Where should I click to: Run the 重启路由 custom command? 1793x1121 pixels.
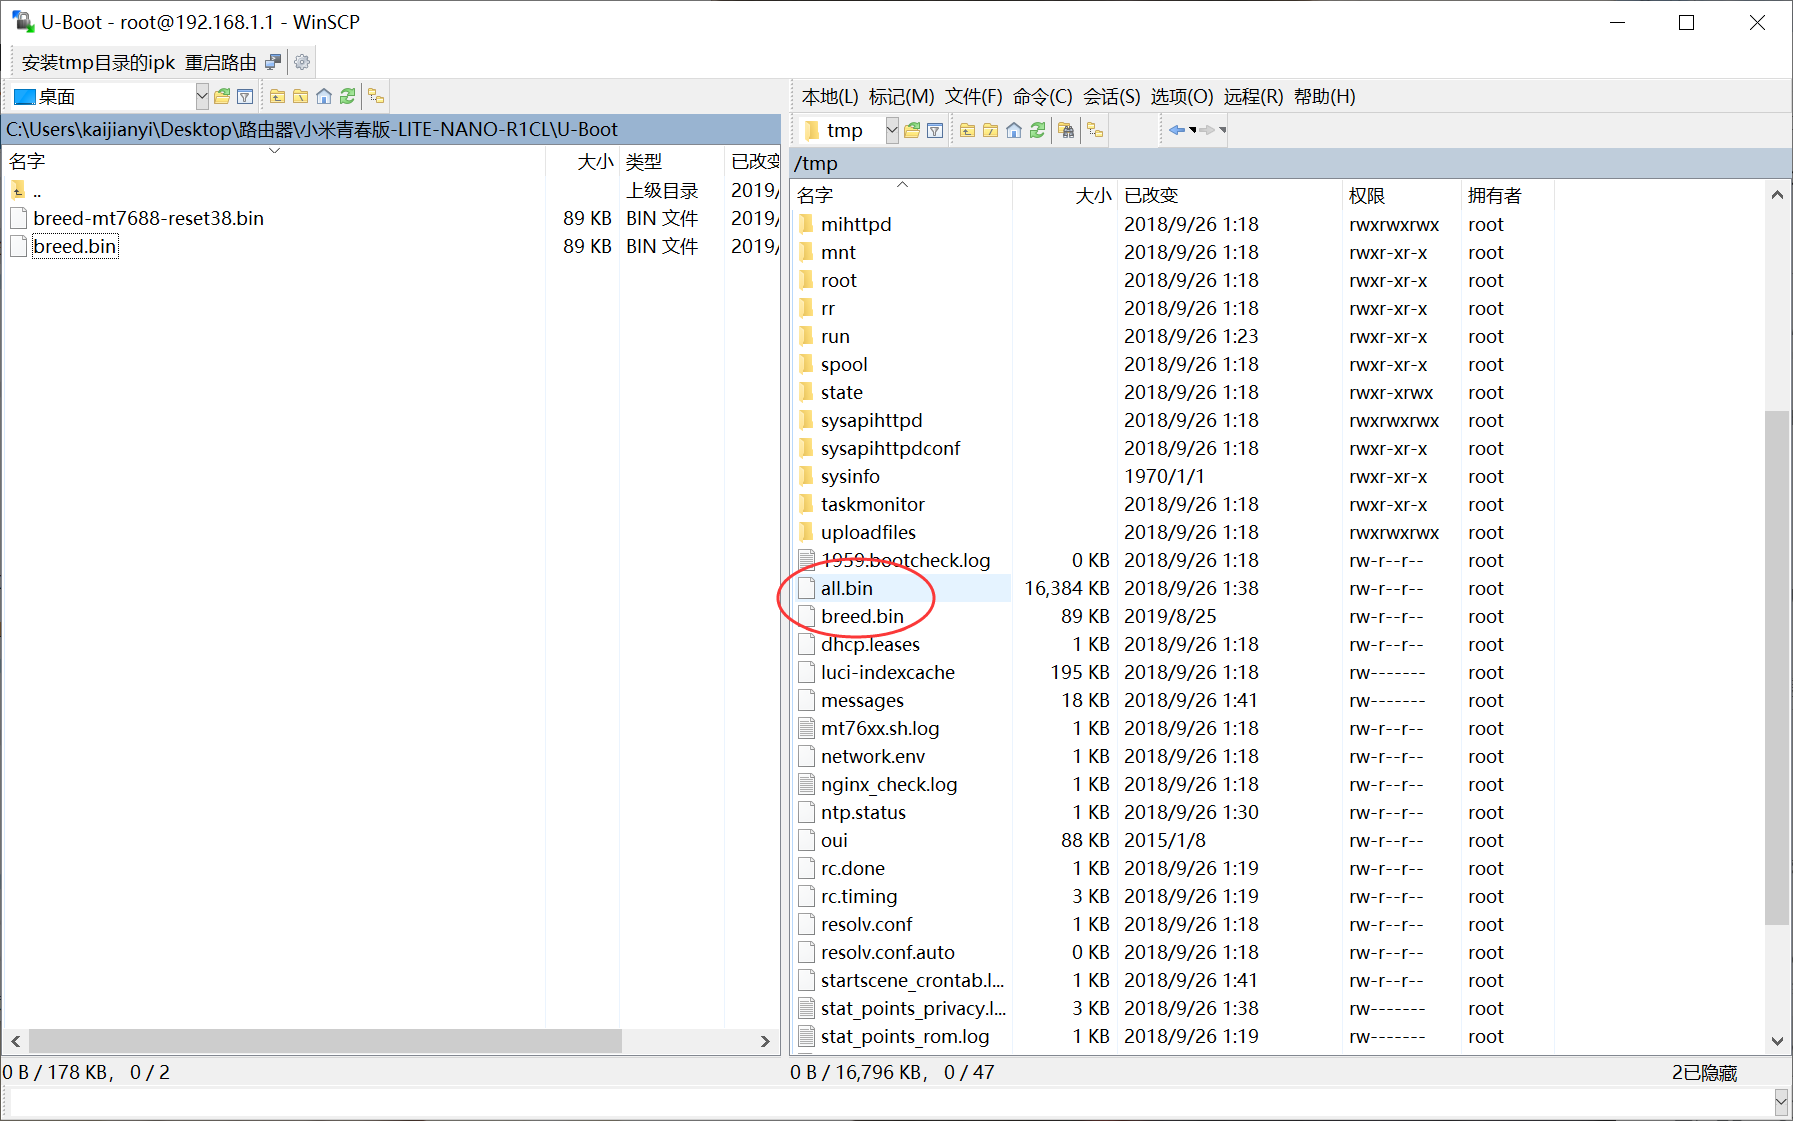coord(220,62)
